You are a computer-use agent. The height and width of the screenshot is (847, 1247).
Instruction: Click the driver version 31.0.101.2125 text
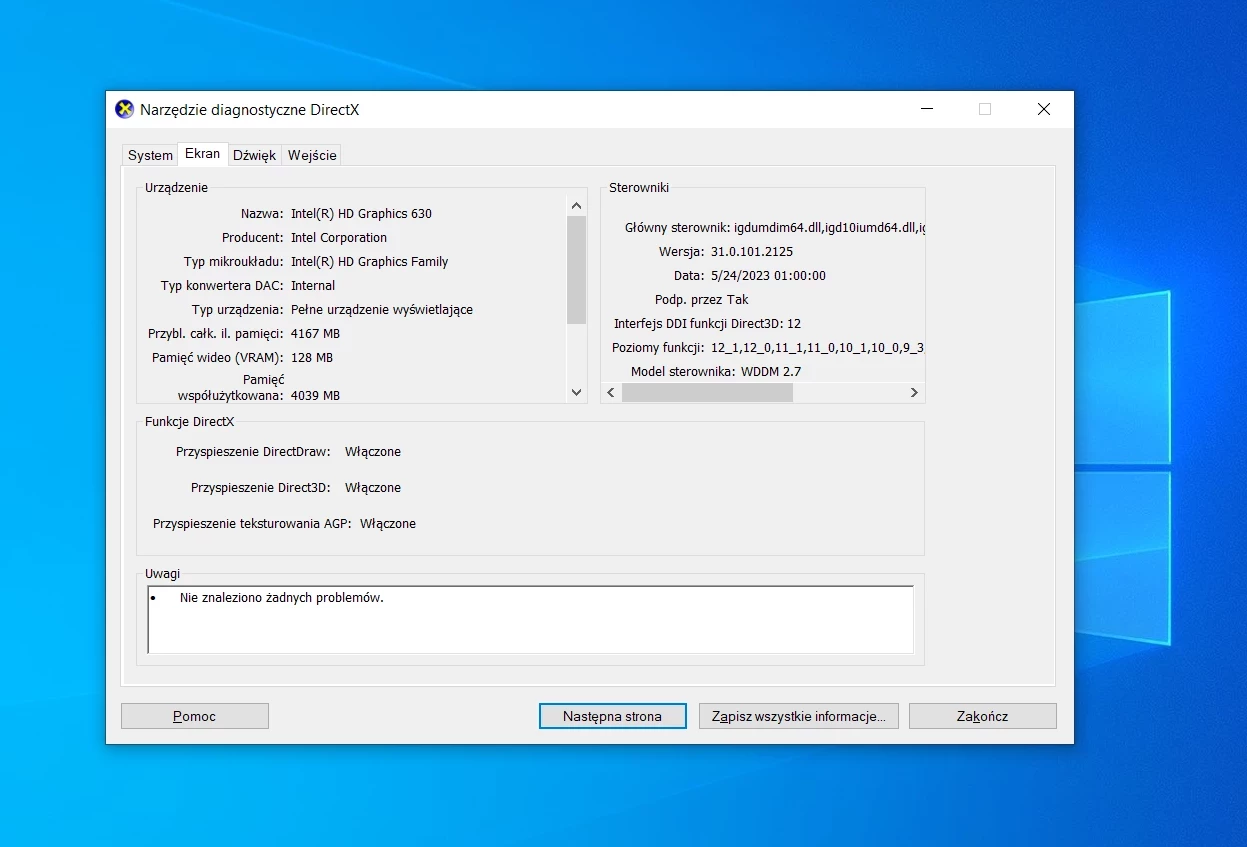point(752,251)
